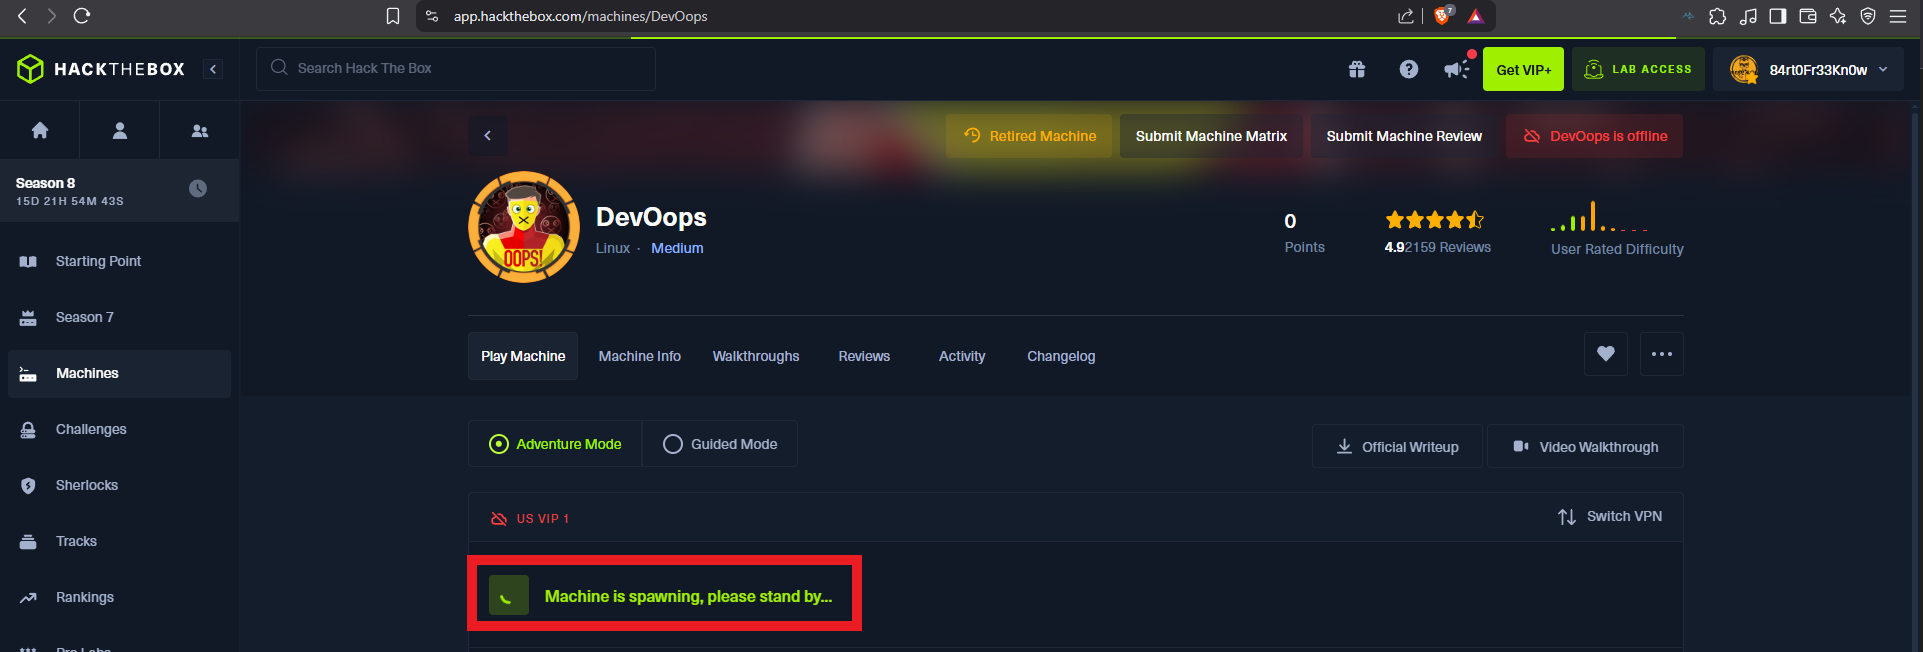The width and height of the screenshot is (1923, 652).
Task: Open Season 7 in sidebar
Action: [x=119, y=317]
